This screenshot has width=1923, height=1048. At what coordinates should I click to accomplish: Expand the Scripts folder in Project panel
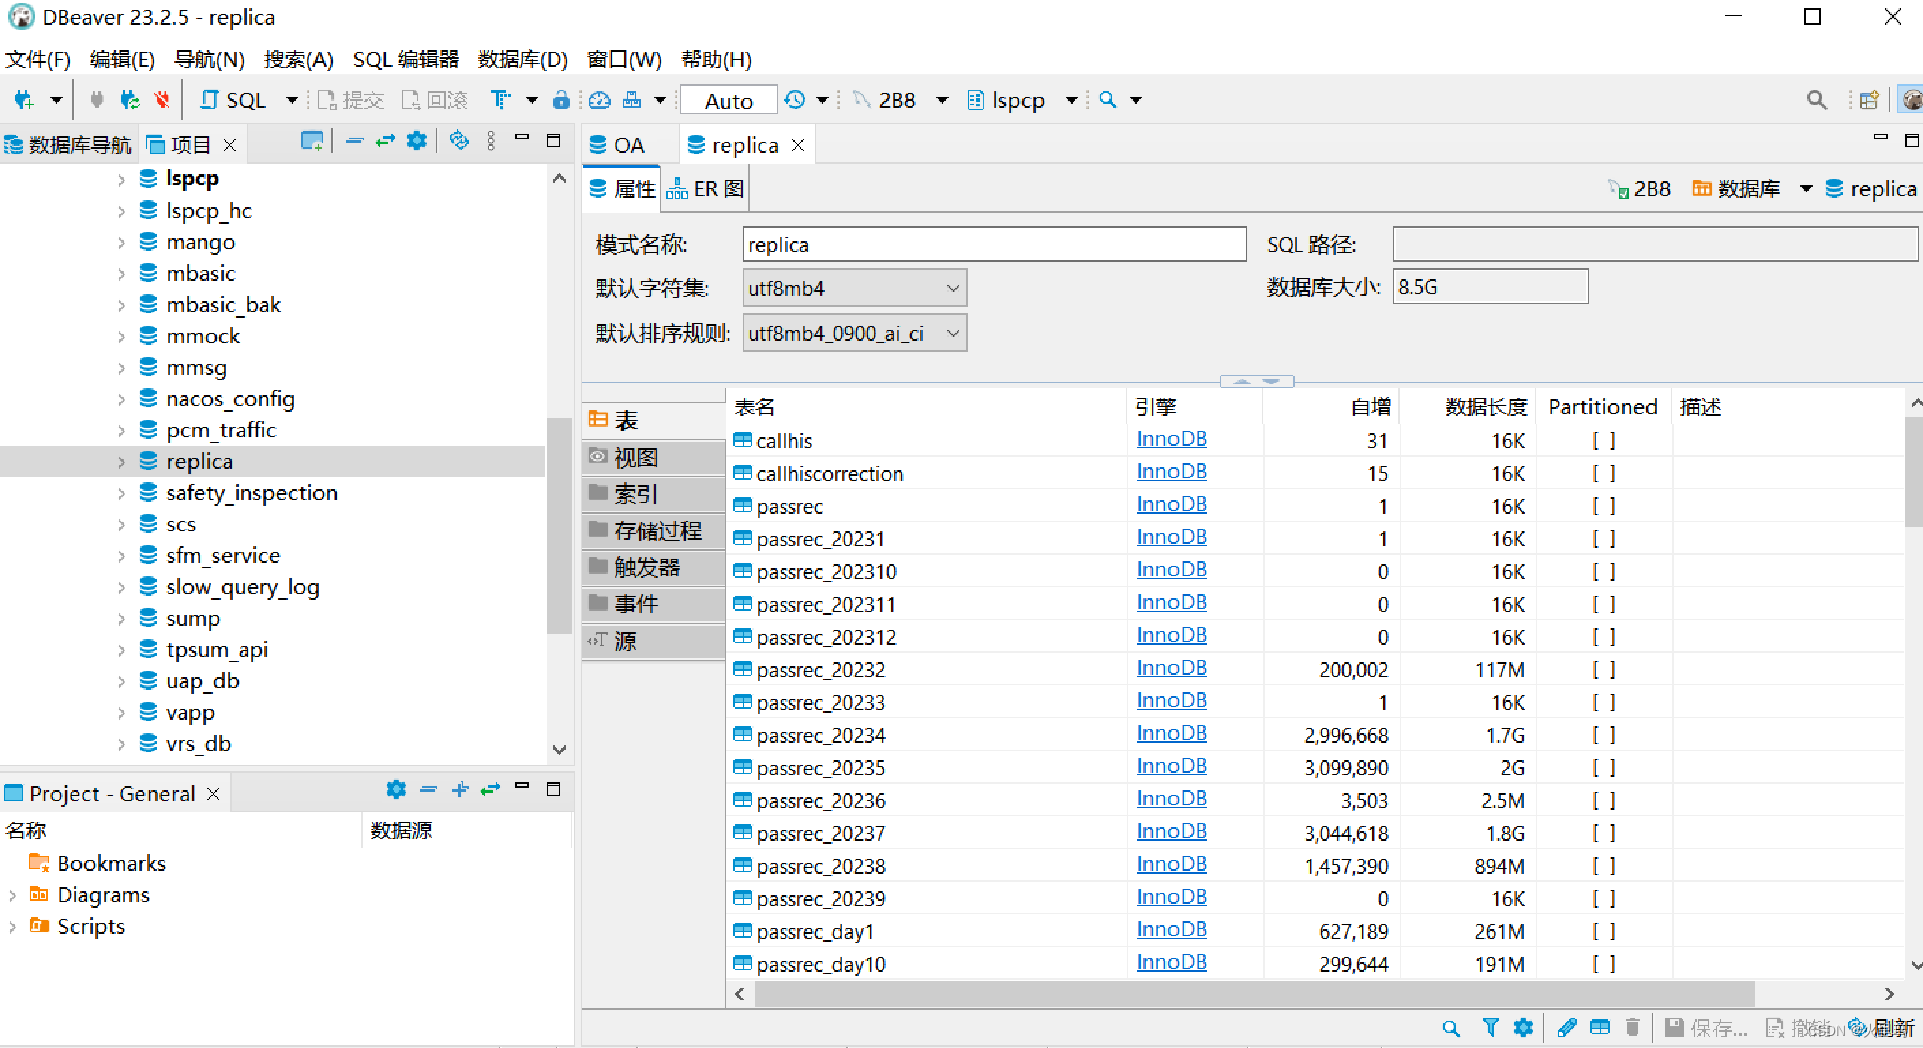click(12, 927)
